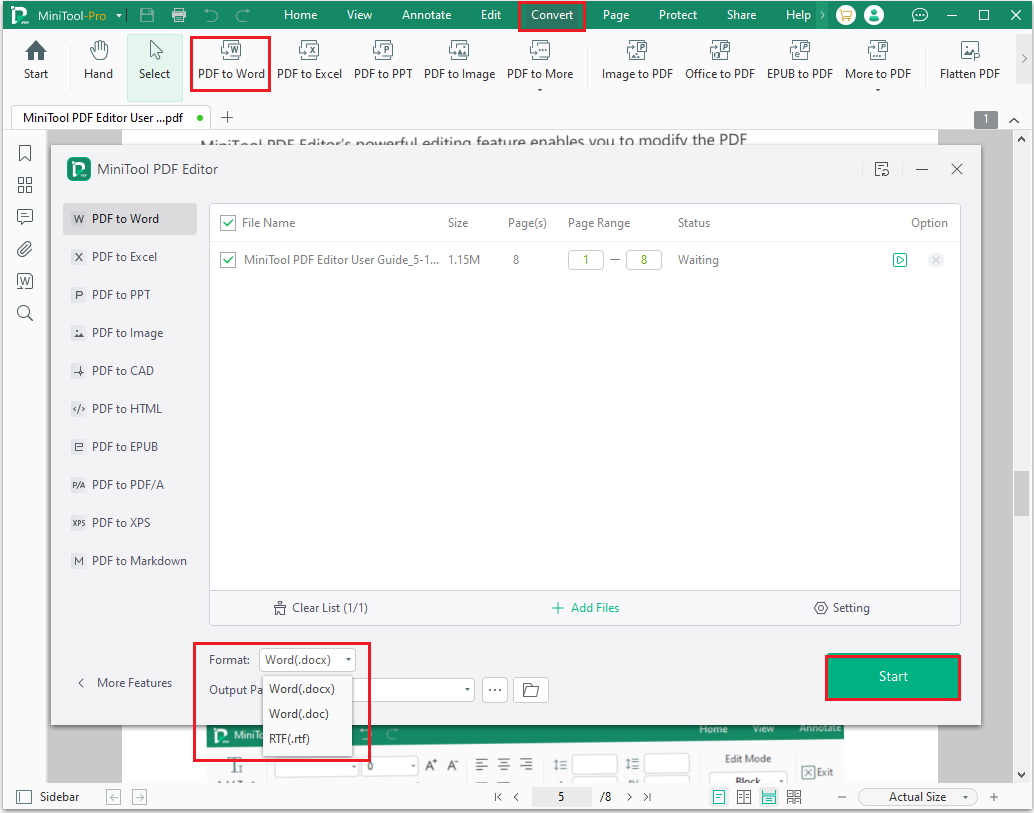Open comments panel in left sidebar
Screen dimensions: 1034x813
[25, 216]
